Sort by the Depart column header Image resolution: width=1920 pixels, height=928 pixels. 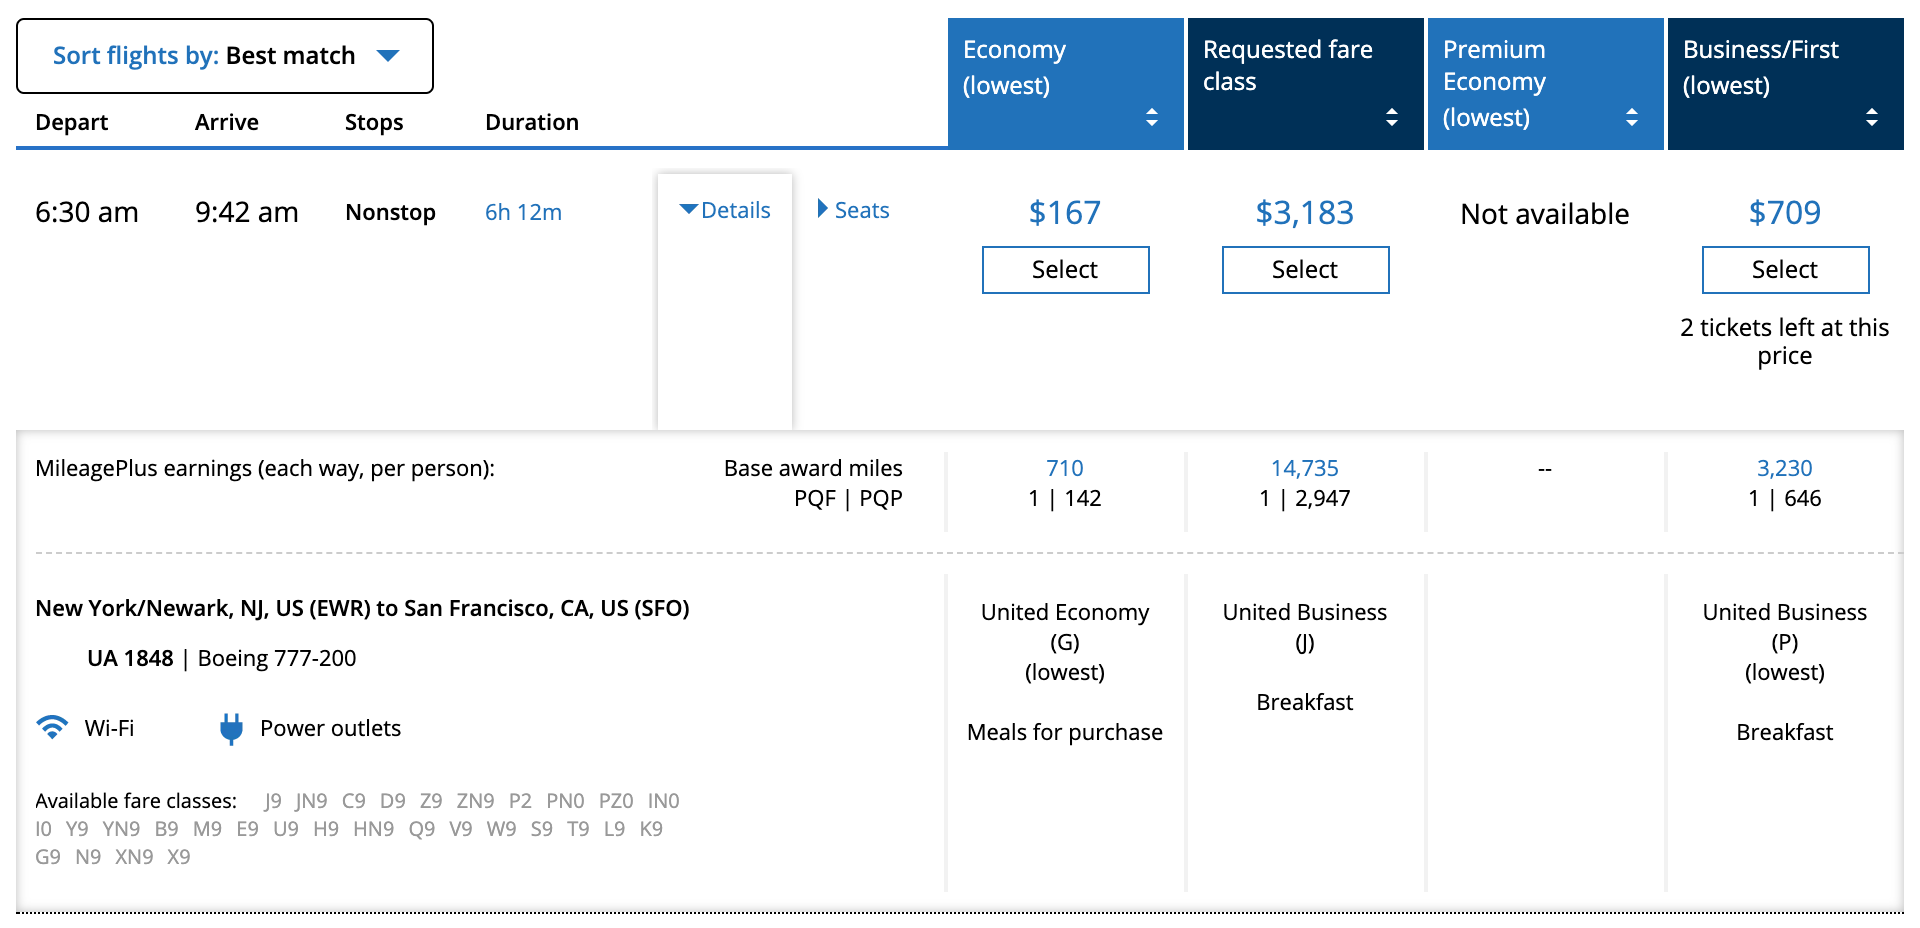(x=71, y=122)
